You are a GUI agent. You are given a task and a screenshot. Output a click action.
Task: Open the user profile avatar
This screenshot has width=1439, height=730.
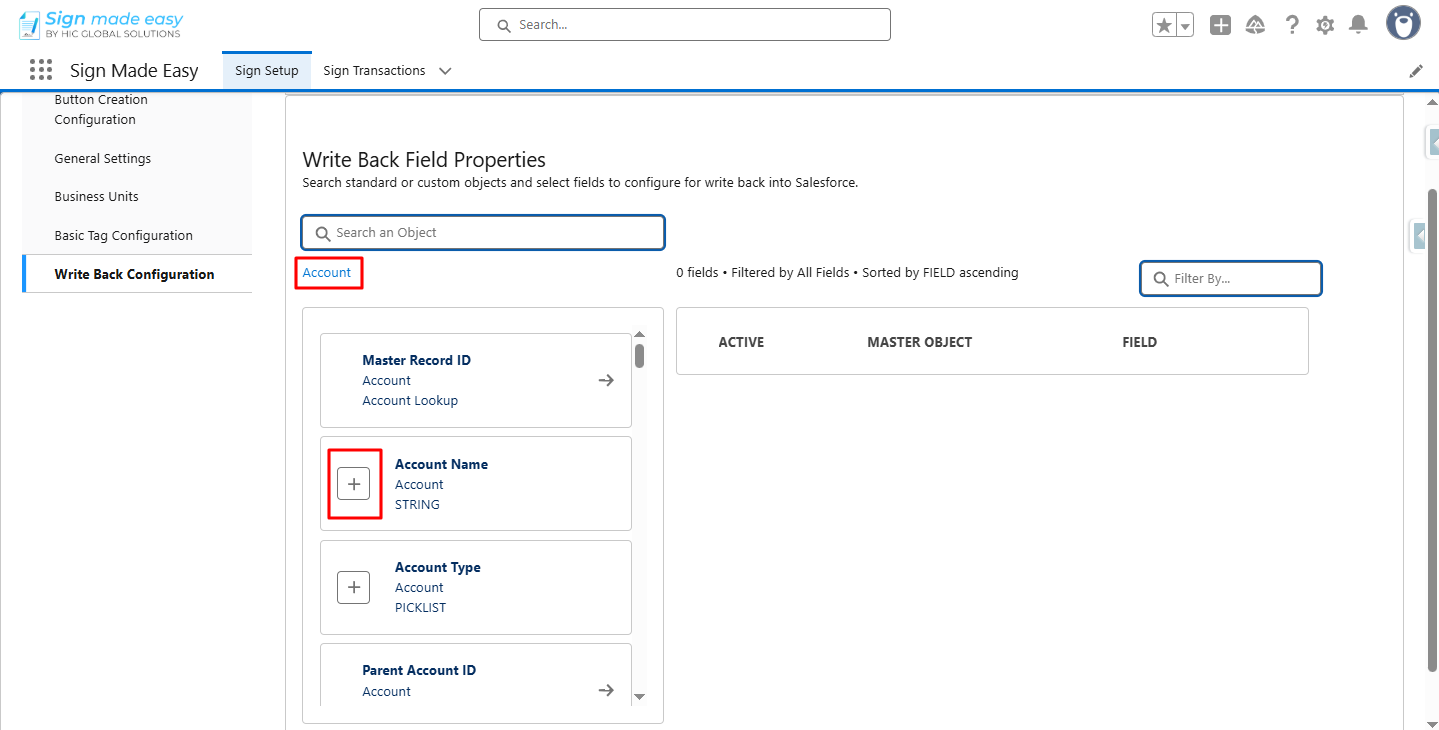(1403, 24)
